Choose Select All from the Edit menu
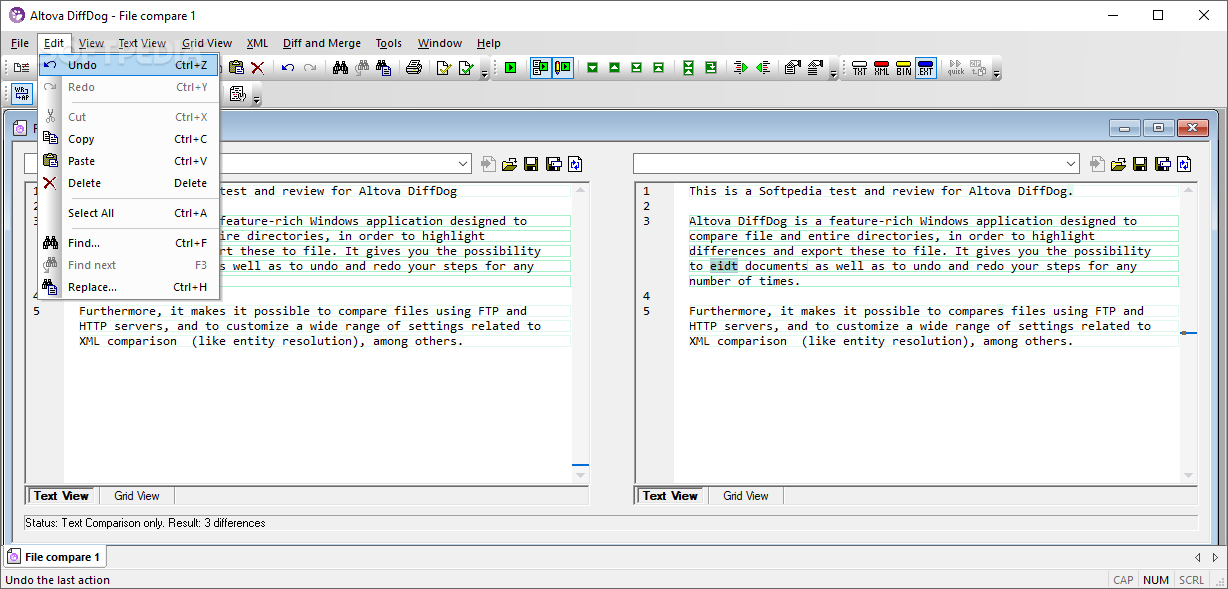1228x589 pixels. coord(128,213)
